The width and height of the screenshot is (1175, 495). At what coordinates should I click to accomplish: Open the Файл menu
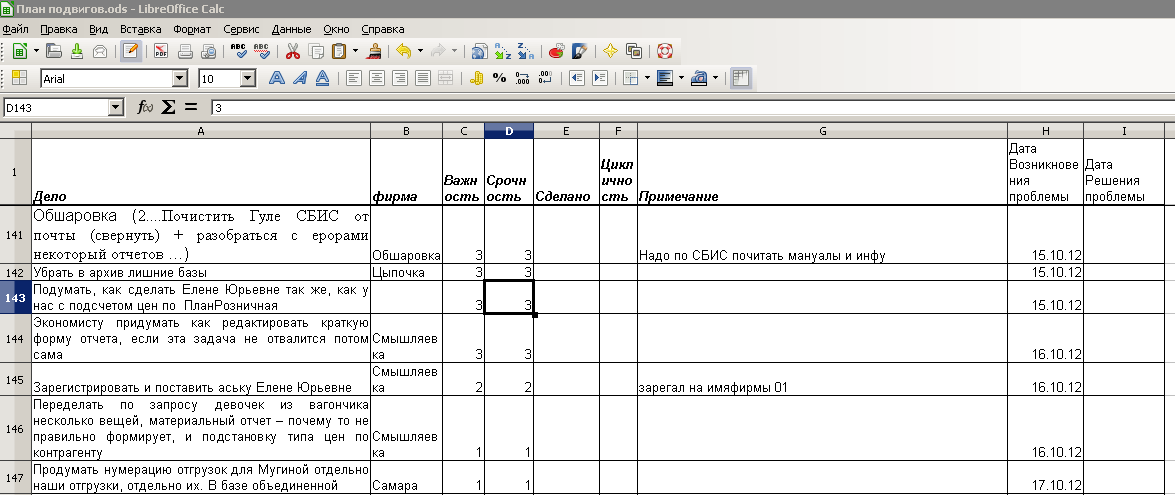[x=15, y=29]
